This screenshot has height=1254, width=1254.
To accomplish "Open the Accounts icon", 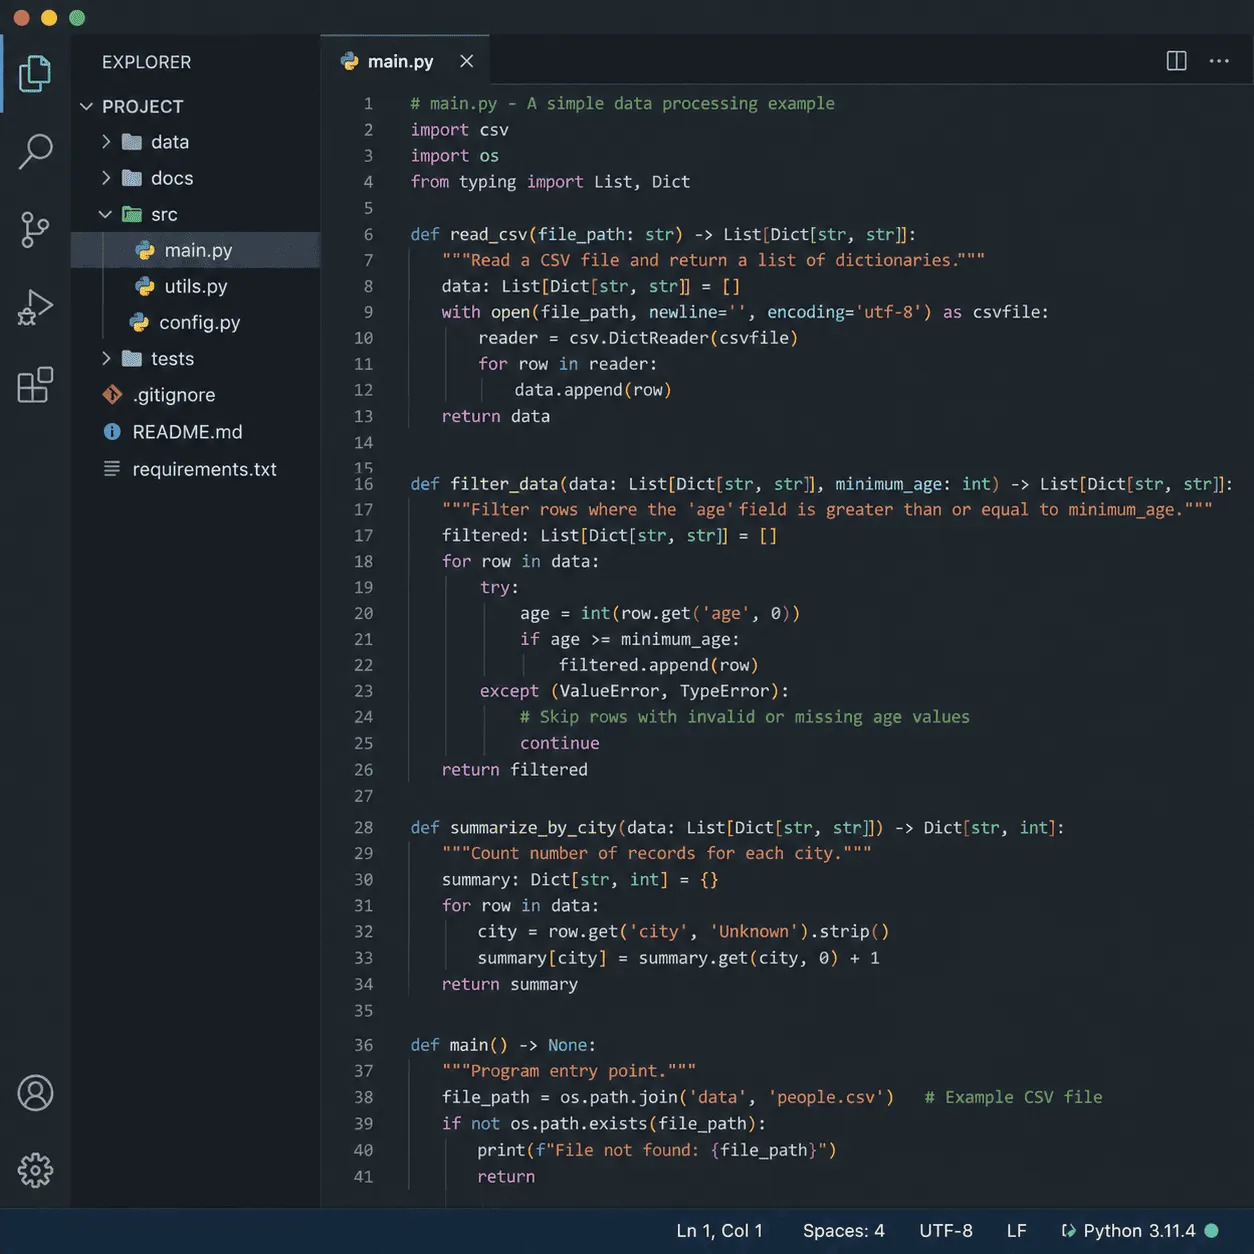I will [35, 1093].
